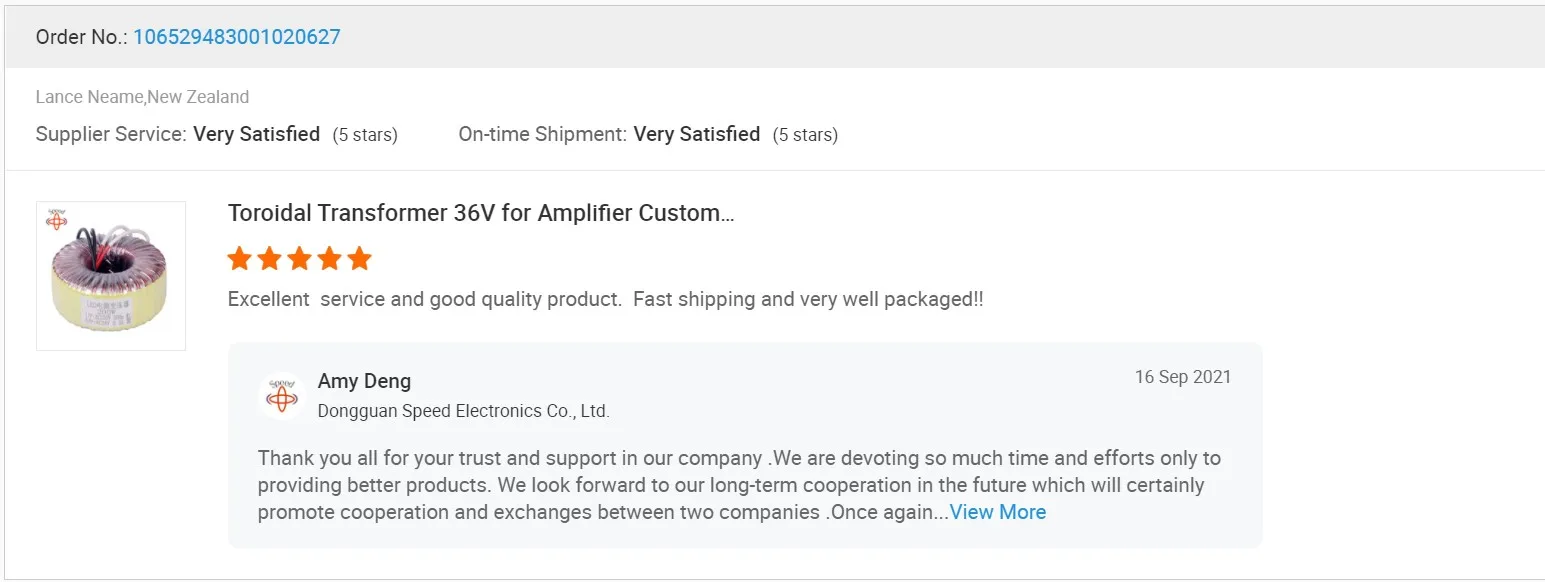
Task: Click Amy Deng's company logo avatar
Action: click(x=282, y=395)
